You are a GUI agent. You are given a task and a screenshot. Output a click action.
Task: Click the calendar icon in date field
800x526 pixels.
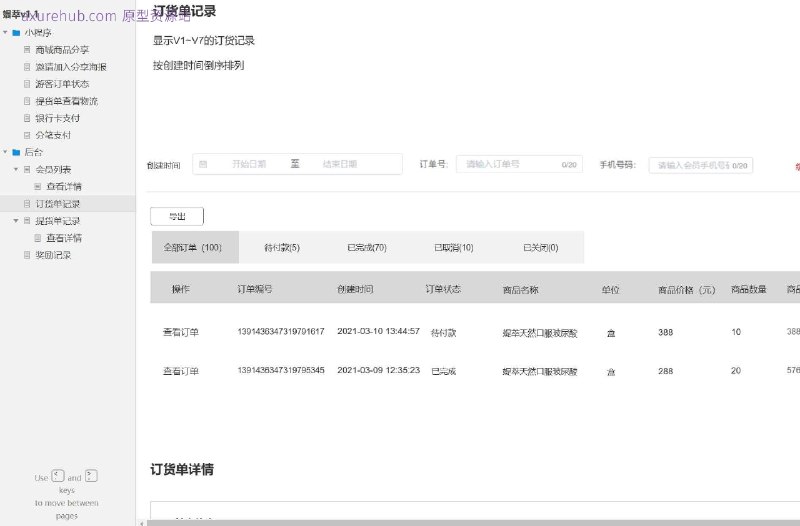click(x=203, y=164)
